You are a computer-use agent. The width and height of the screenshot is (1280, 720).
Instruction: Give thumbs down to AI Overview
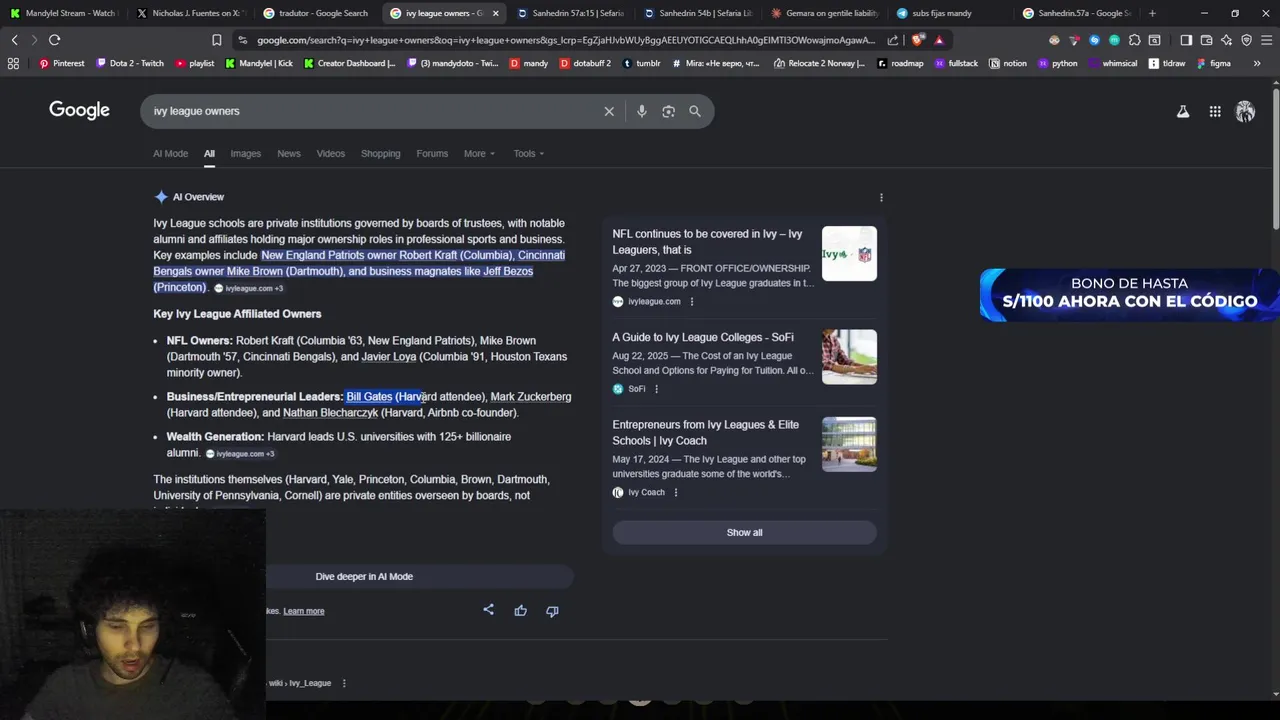click(x=552, y=610)
